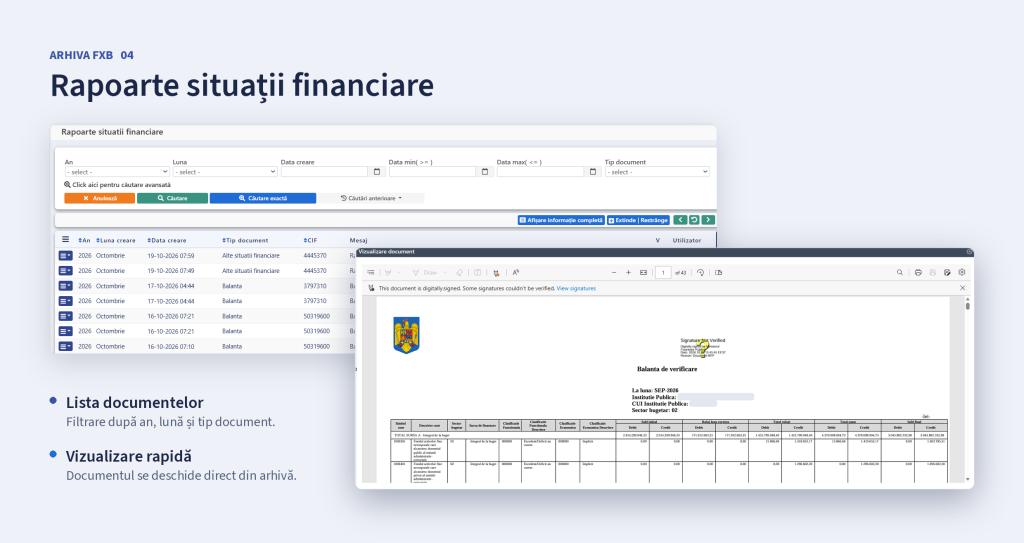Open row menu for 17-10-2026 04:44 first
1024x543 pixels.
[65, 286]
